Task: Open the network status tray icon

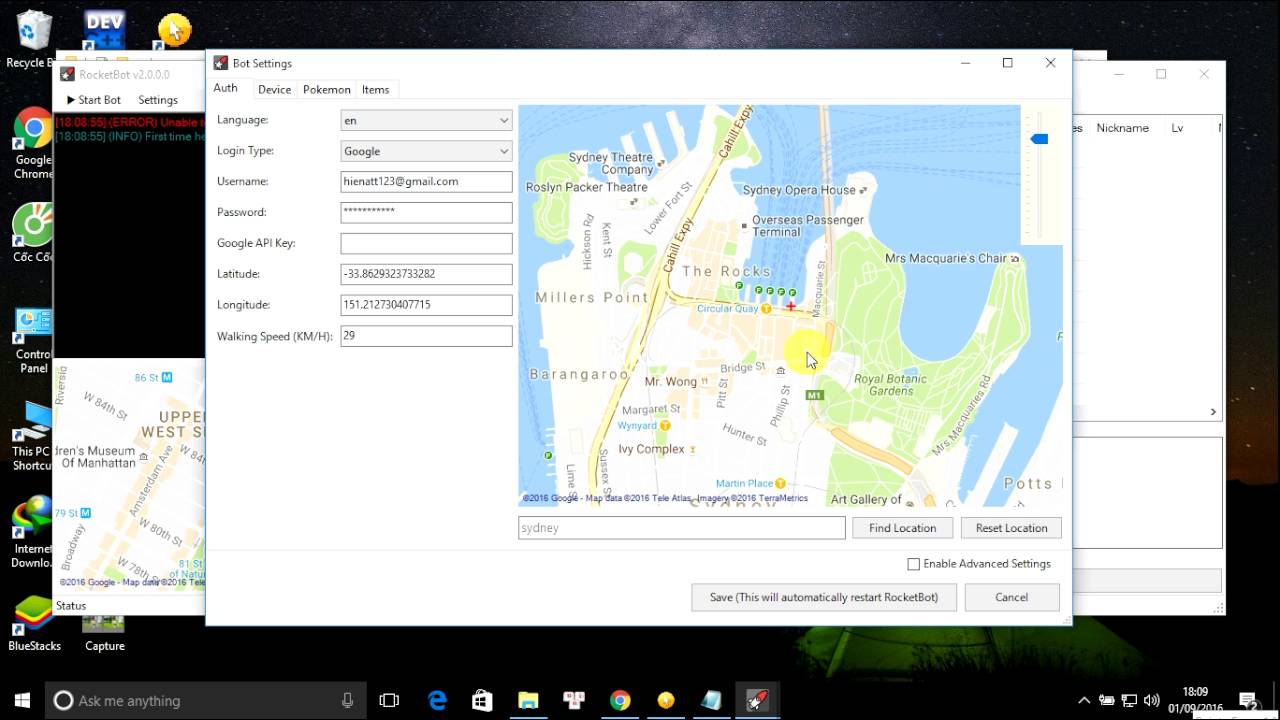Action: 1129,700
